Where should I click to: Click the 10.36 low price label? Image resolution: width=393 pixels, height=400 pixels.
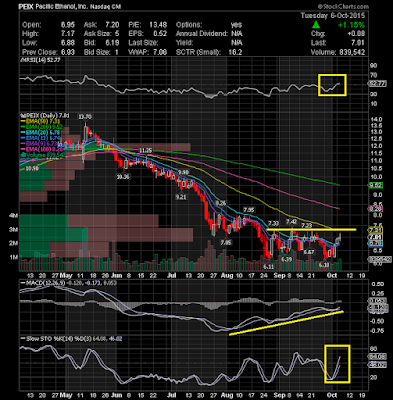(123, 177)
